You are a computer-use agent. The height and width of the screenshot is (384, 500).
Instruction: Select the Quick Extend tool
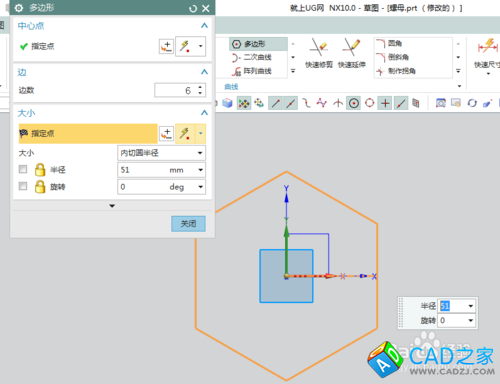tap(352, 53)
